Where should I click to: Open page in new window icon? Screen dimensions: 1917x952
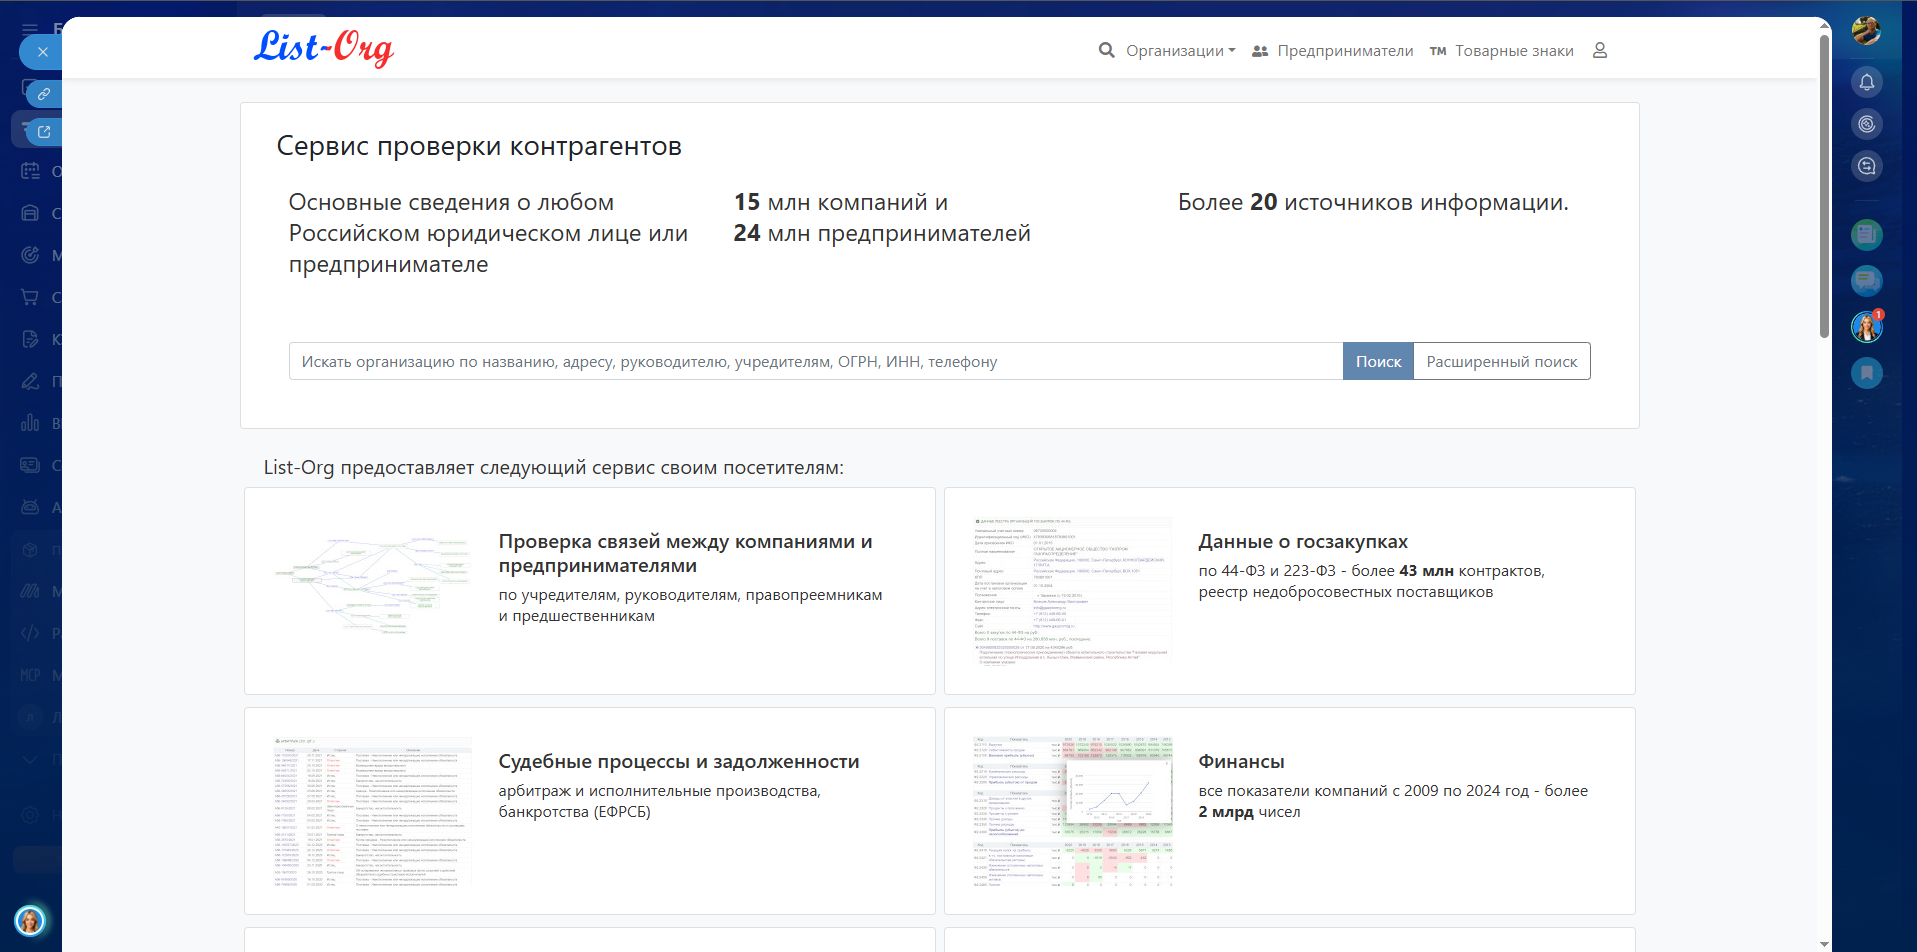[44, 131]
